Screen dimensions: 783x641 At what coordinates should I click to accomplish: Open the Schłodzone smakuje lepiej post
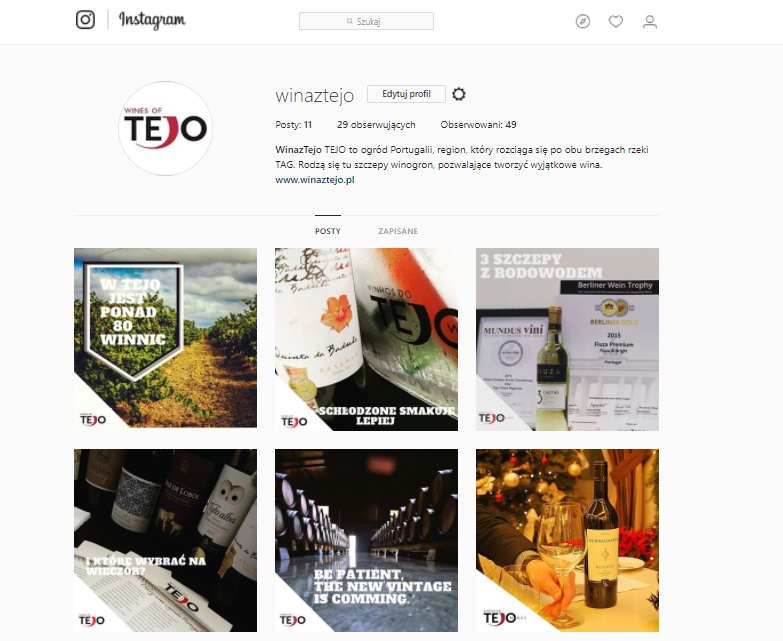pyautogui.click(x=366, y=339)
